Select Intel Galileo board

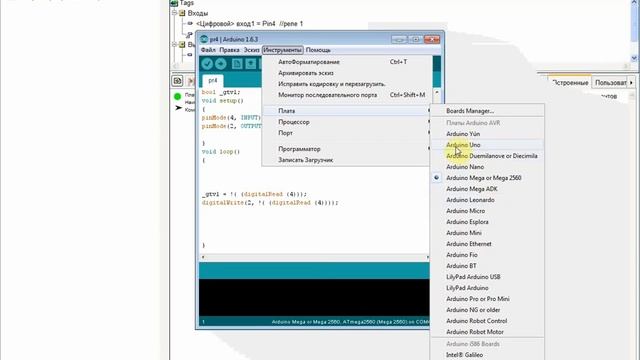point(487,355)
